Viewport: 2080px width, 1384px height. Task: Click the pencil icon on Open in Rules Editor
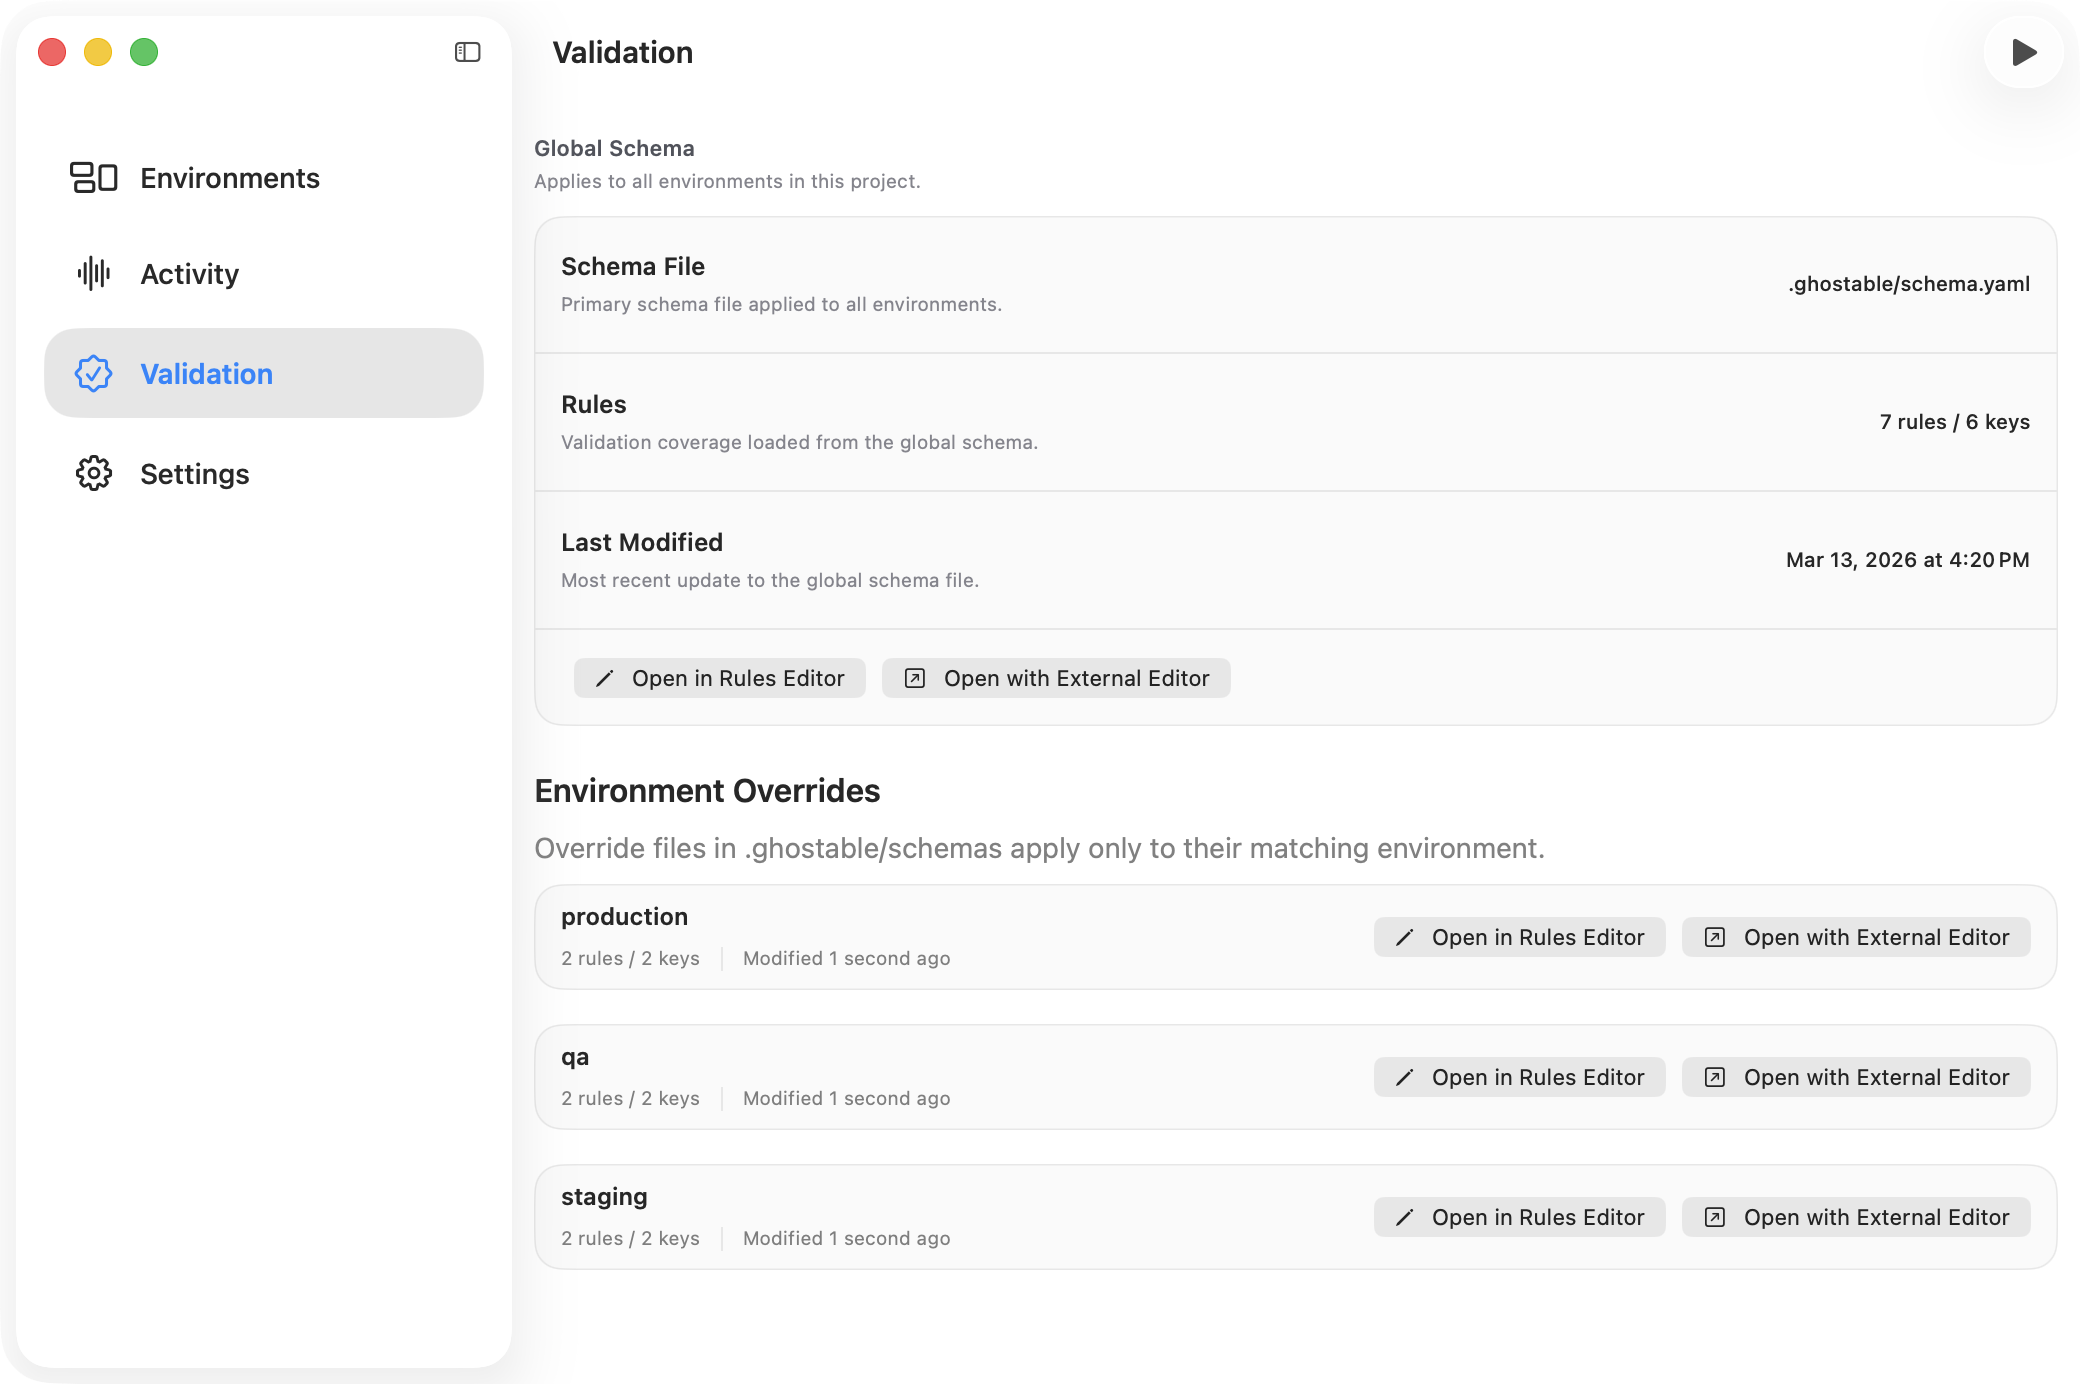tap(605, 678)
